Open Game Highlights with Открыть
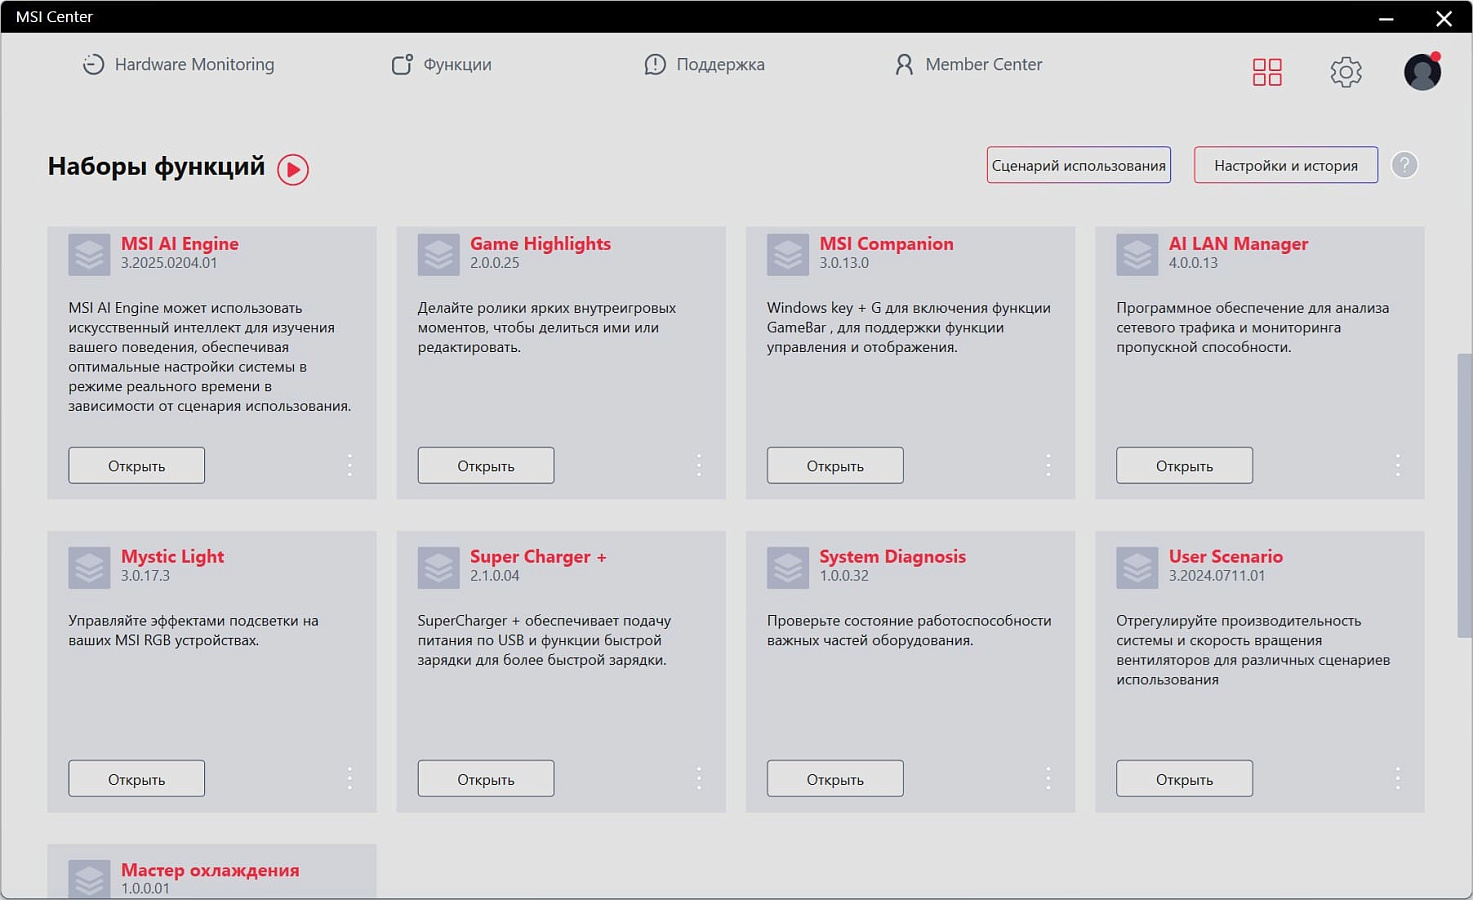1473x900 pixels. (486, 465)
